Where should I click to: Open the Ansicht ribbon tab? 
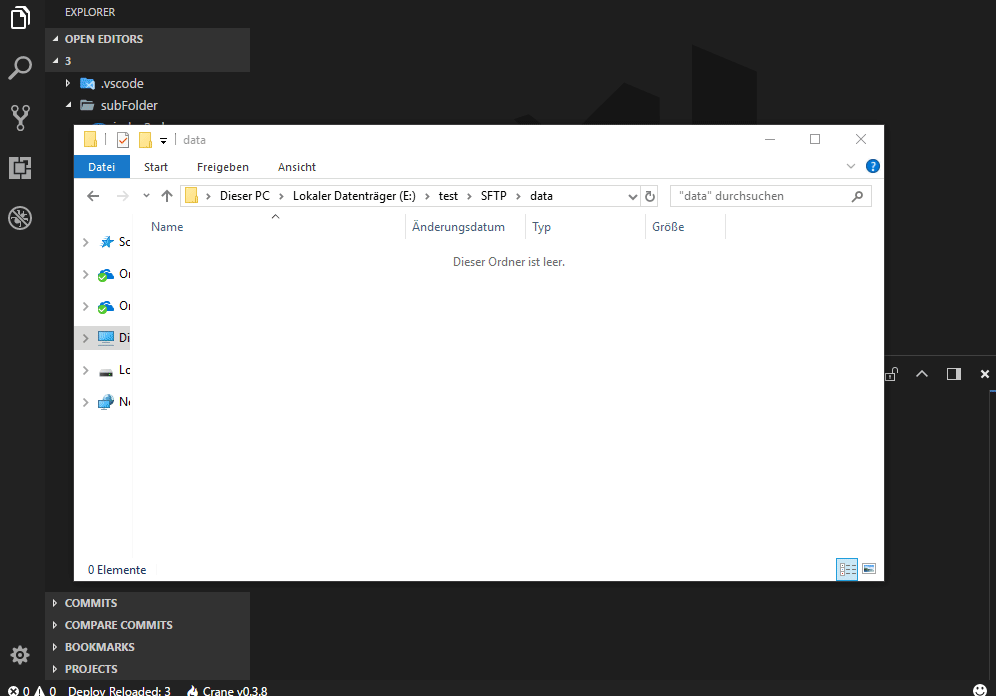click(297, 167)
